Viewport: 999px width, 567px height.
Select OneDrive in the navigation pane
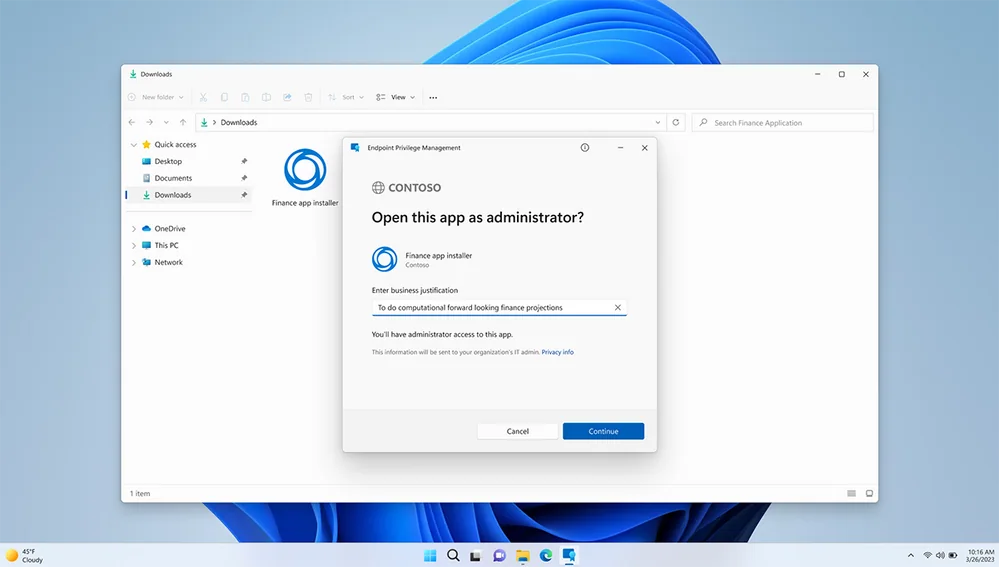[169, 229]
